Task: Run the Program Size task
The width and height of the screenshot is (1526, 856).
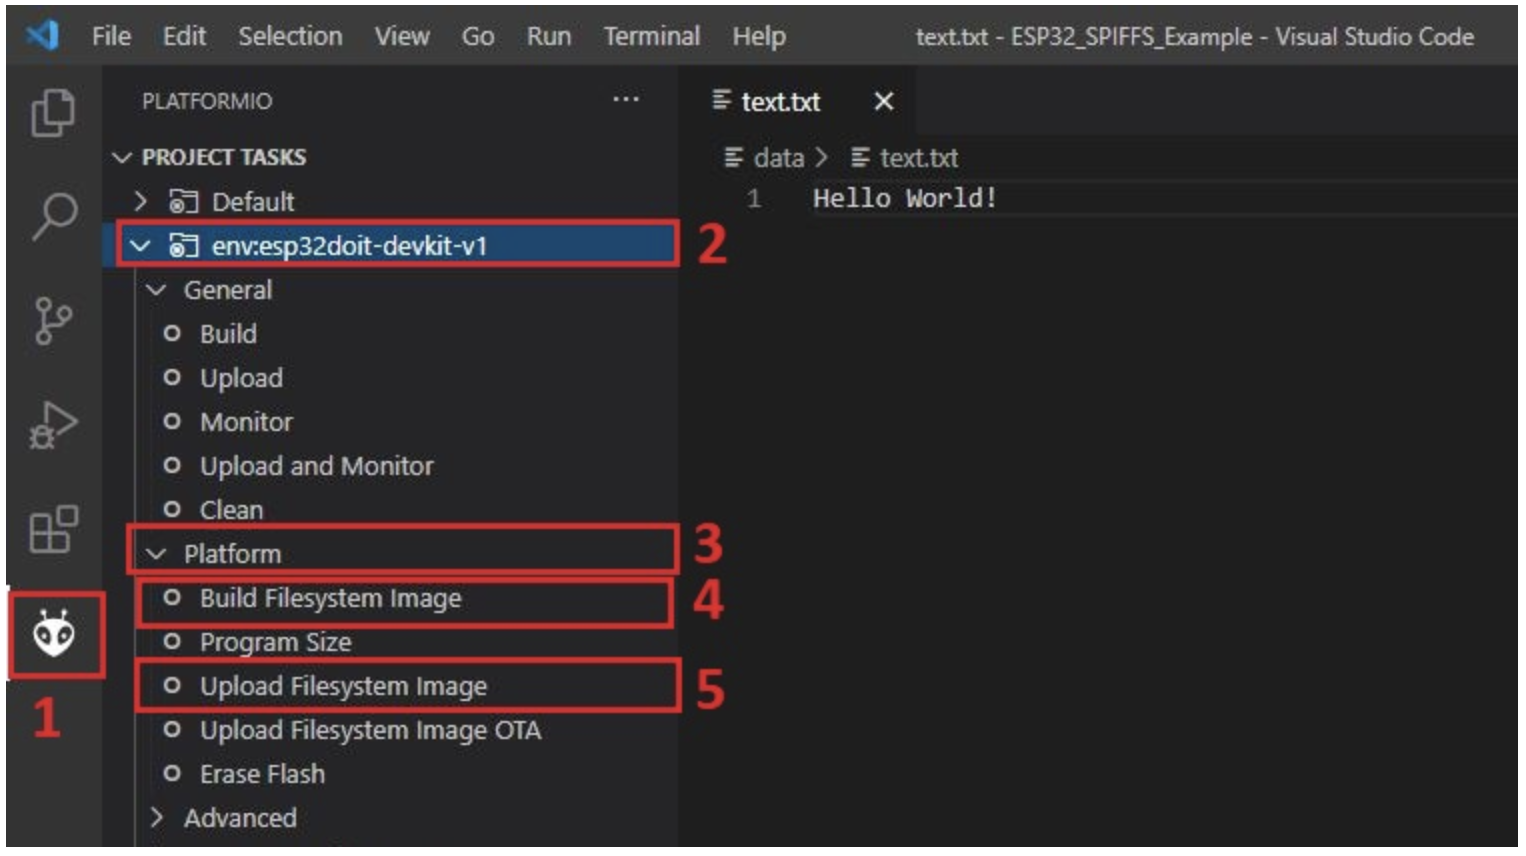Action: point(275,642)
